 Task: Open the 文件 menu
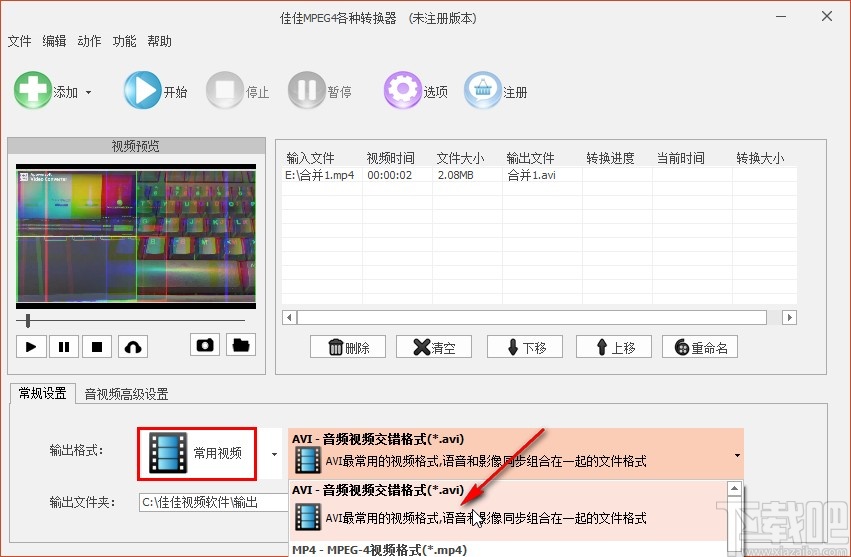click(x=20, y=41)
